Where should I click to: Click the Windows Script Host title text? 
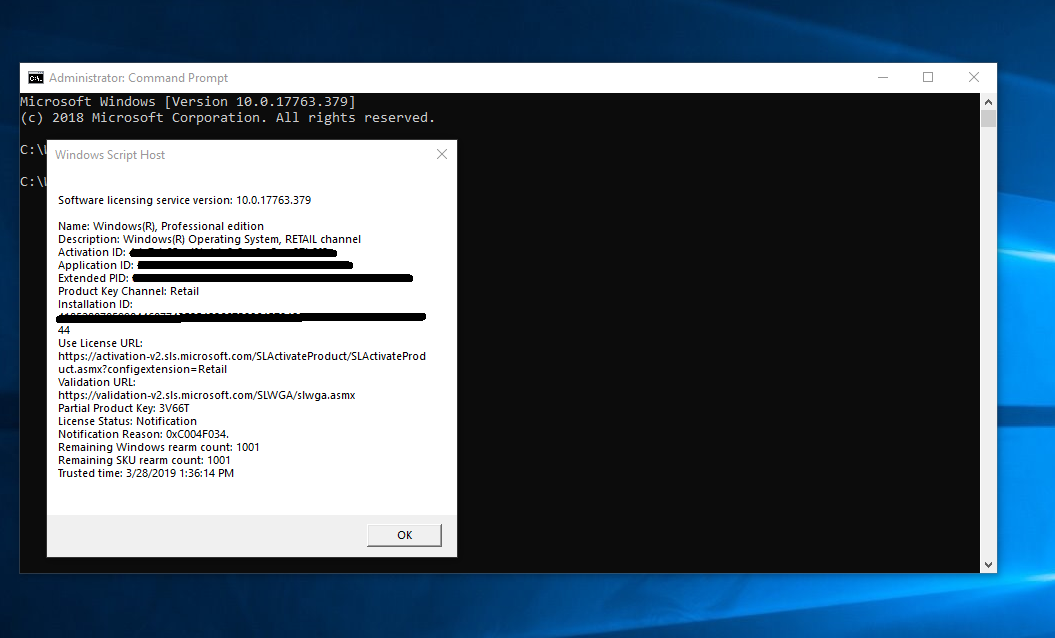[110, 155]
